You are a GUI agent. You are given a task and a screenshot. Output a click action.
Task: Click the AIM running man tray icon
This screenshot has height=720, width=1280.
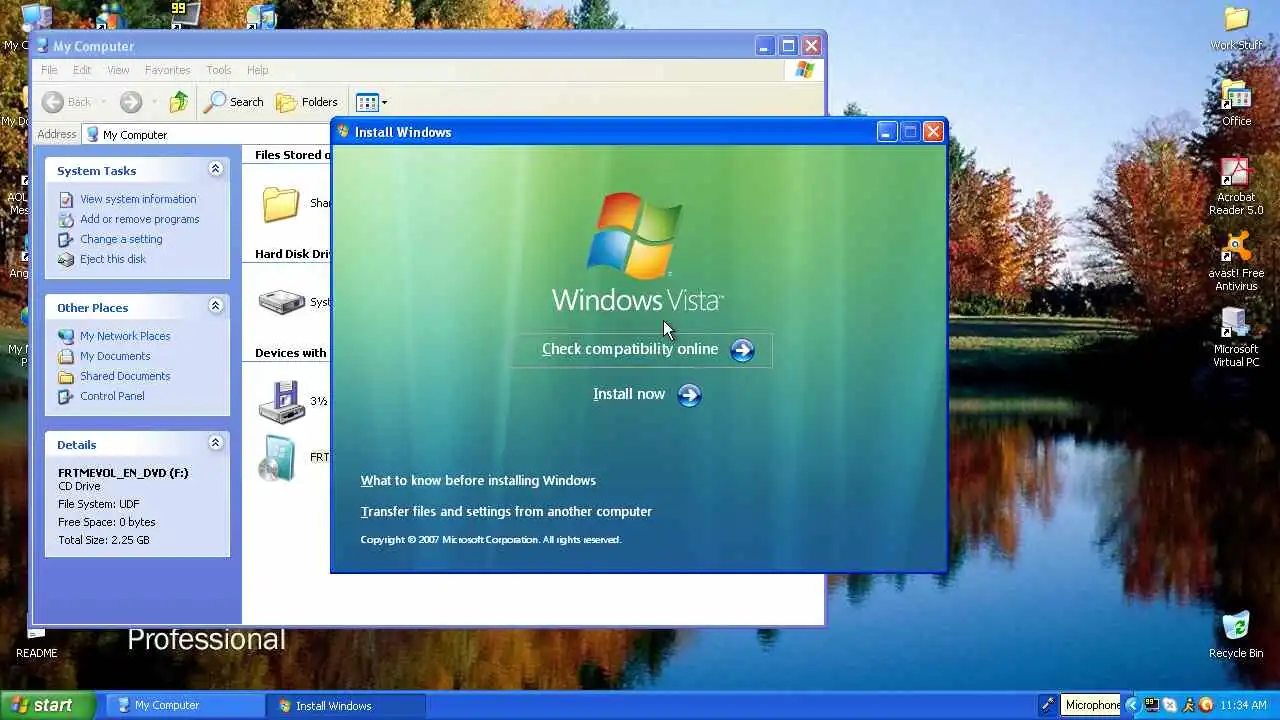[x=1187, y=705]
